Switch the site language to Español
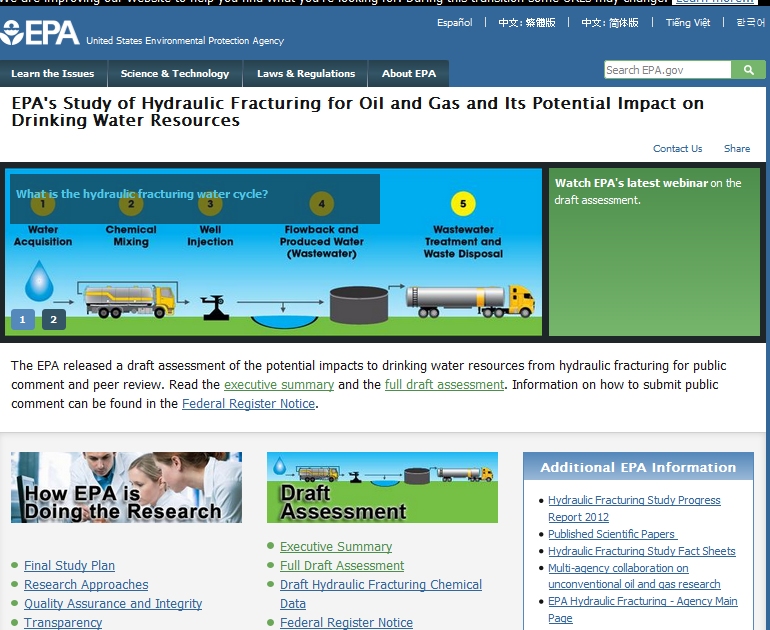The width and height of the screenshot is (770, 630). (x=455, y=23)
